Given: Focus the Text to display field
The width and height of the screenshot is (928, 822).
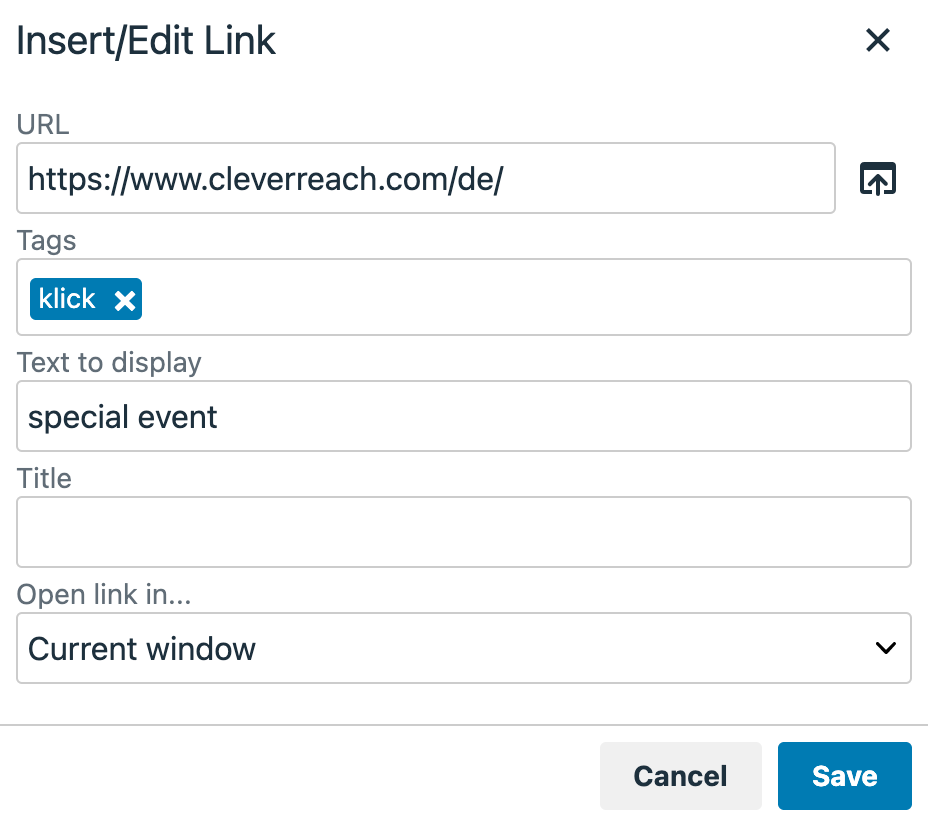Looking at the screenshot, I should (x=463, y=416).
